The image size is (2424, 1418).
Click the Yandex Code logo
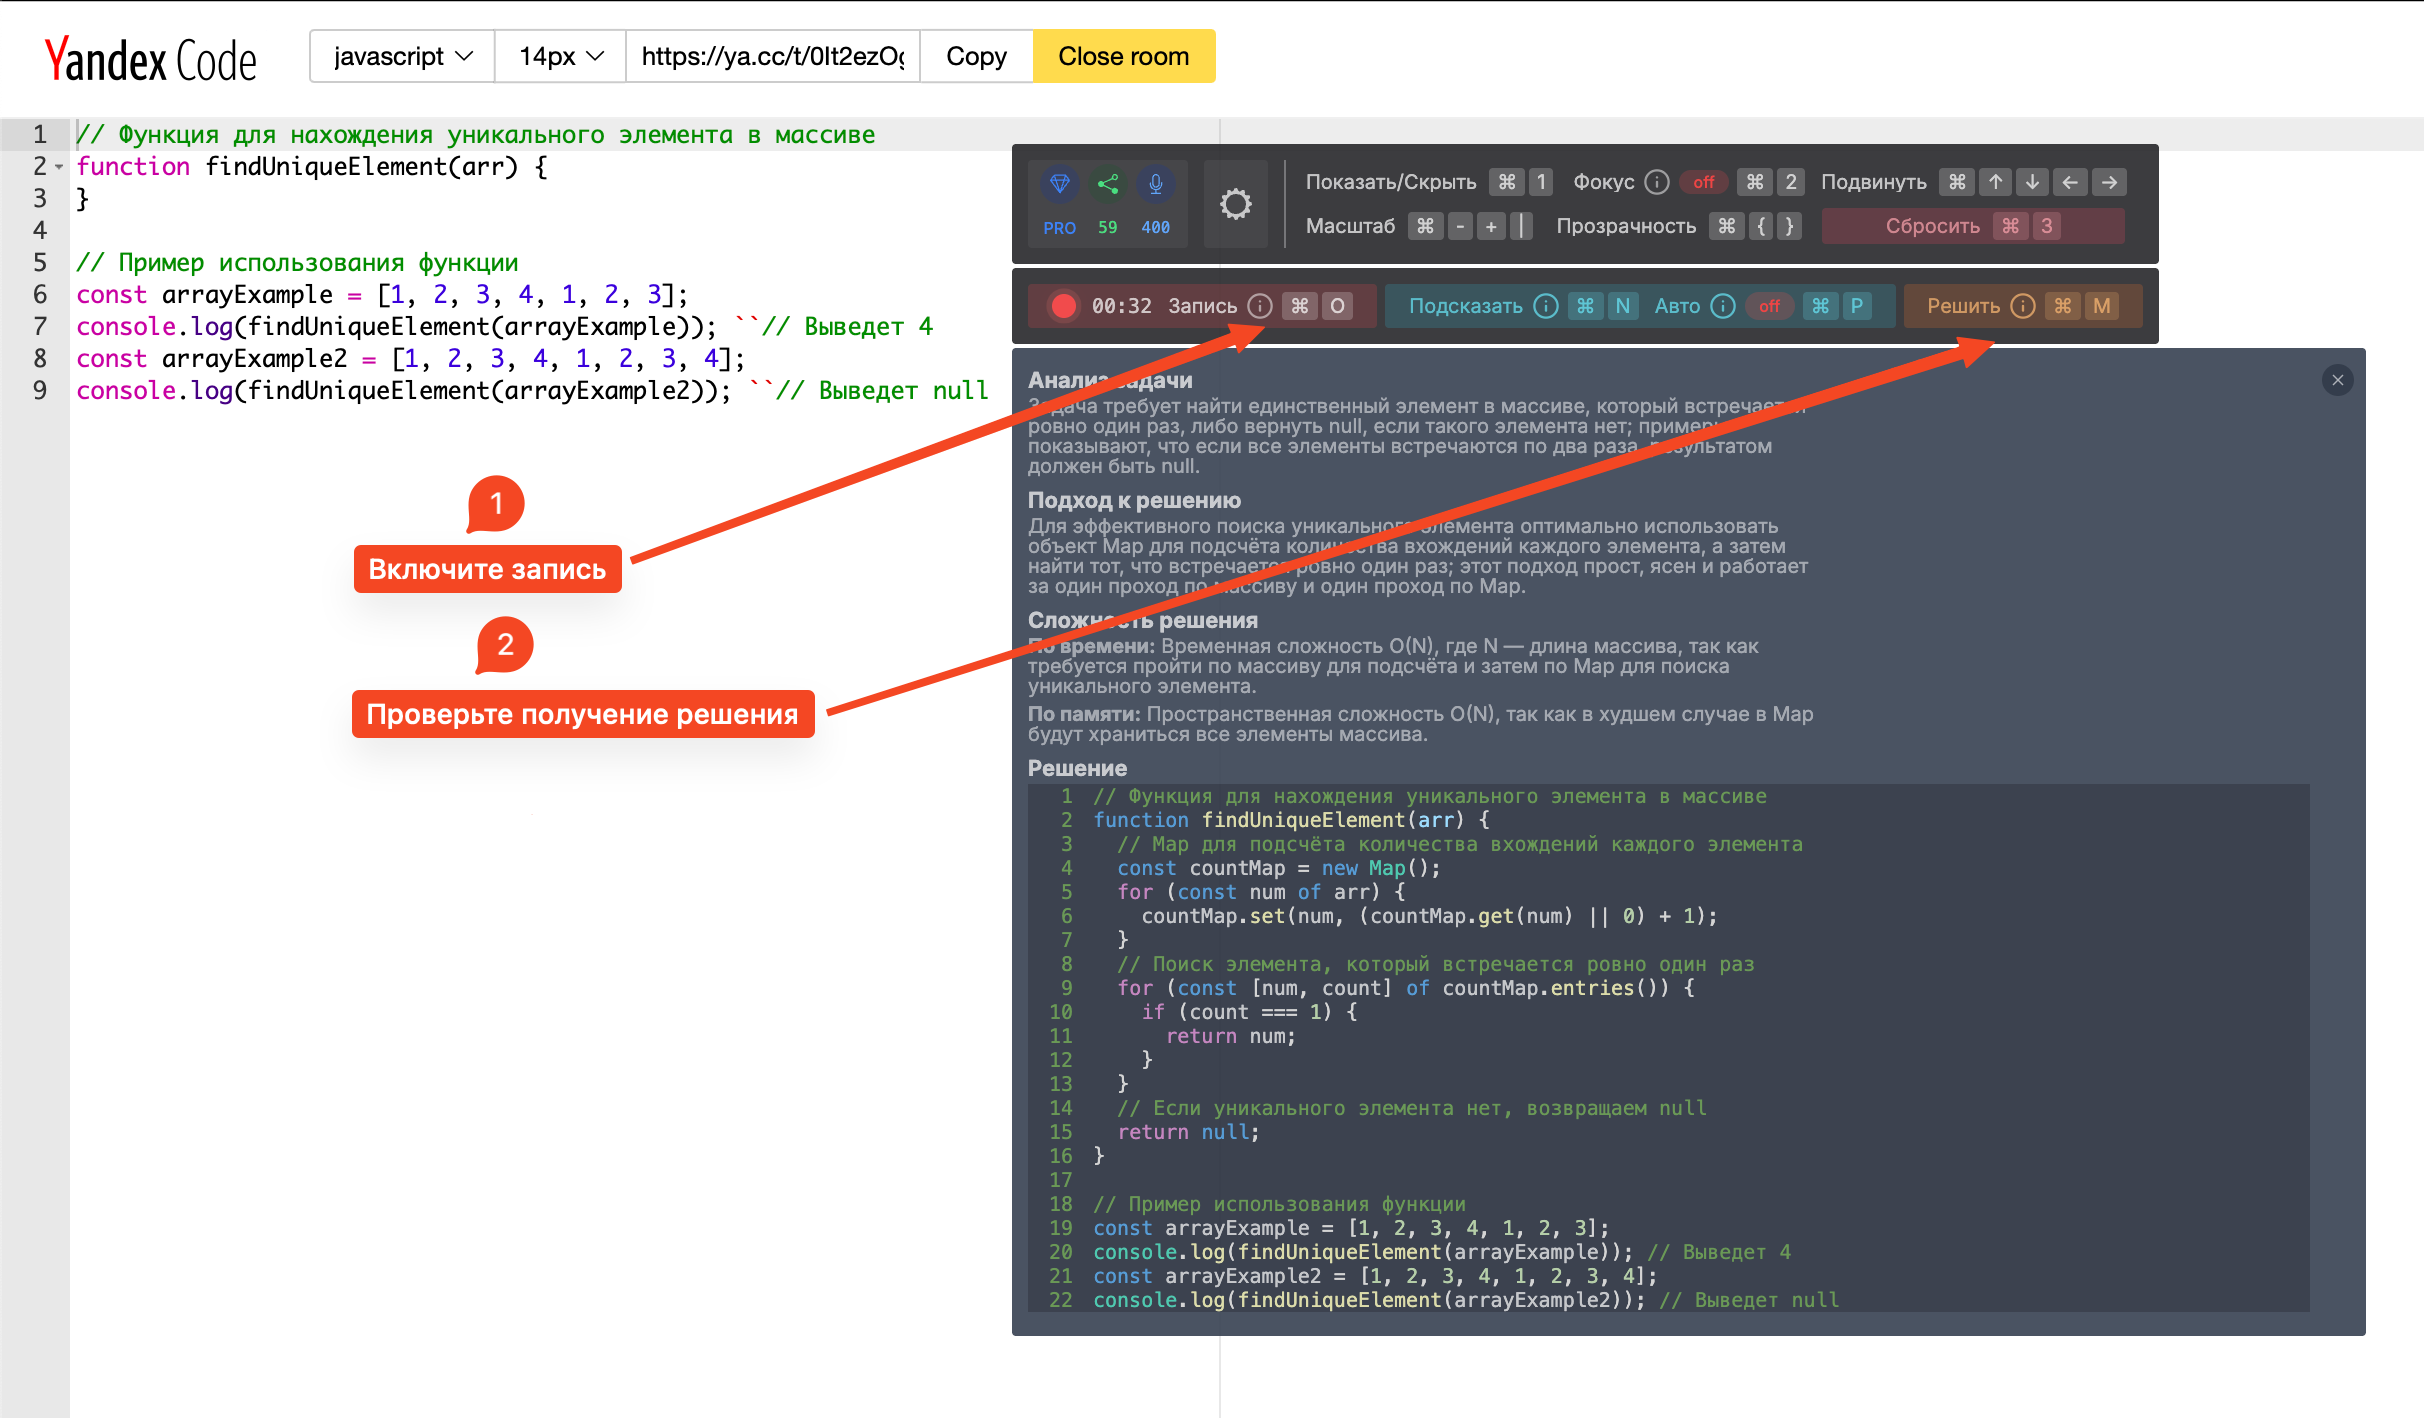point(151,58)
